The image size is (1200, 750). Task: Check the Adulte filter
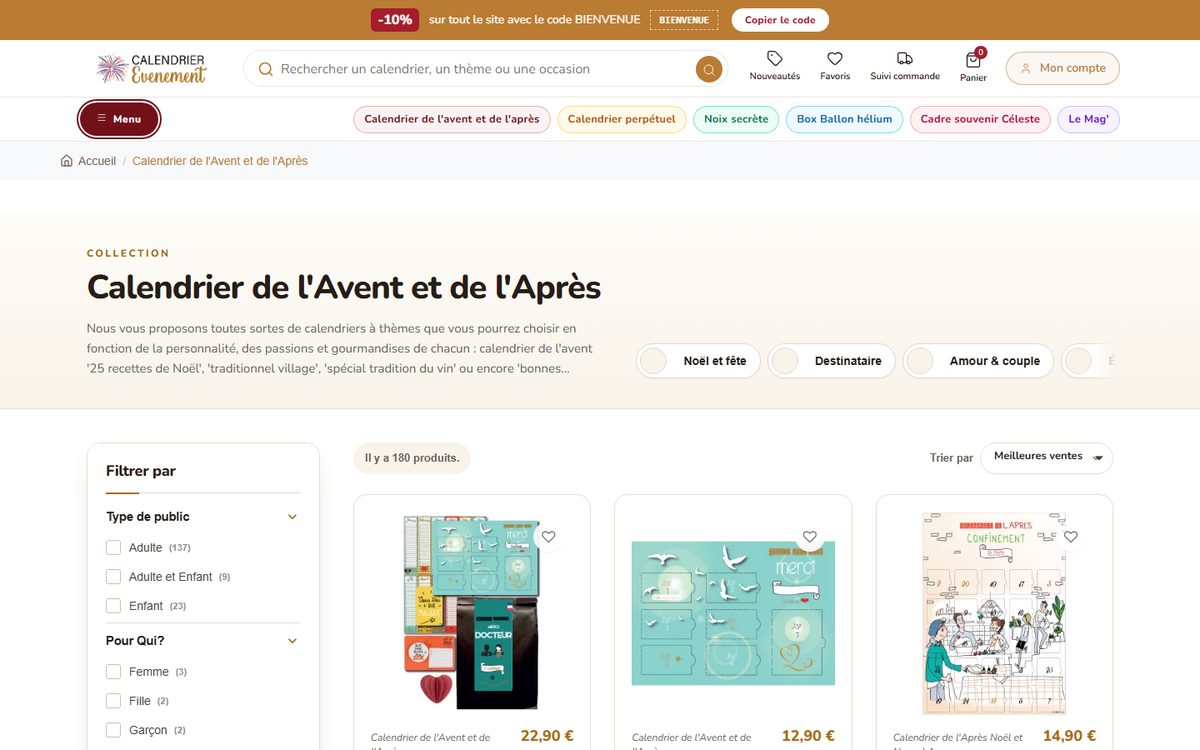(x=113, y=548)
